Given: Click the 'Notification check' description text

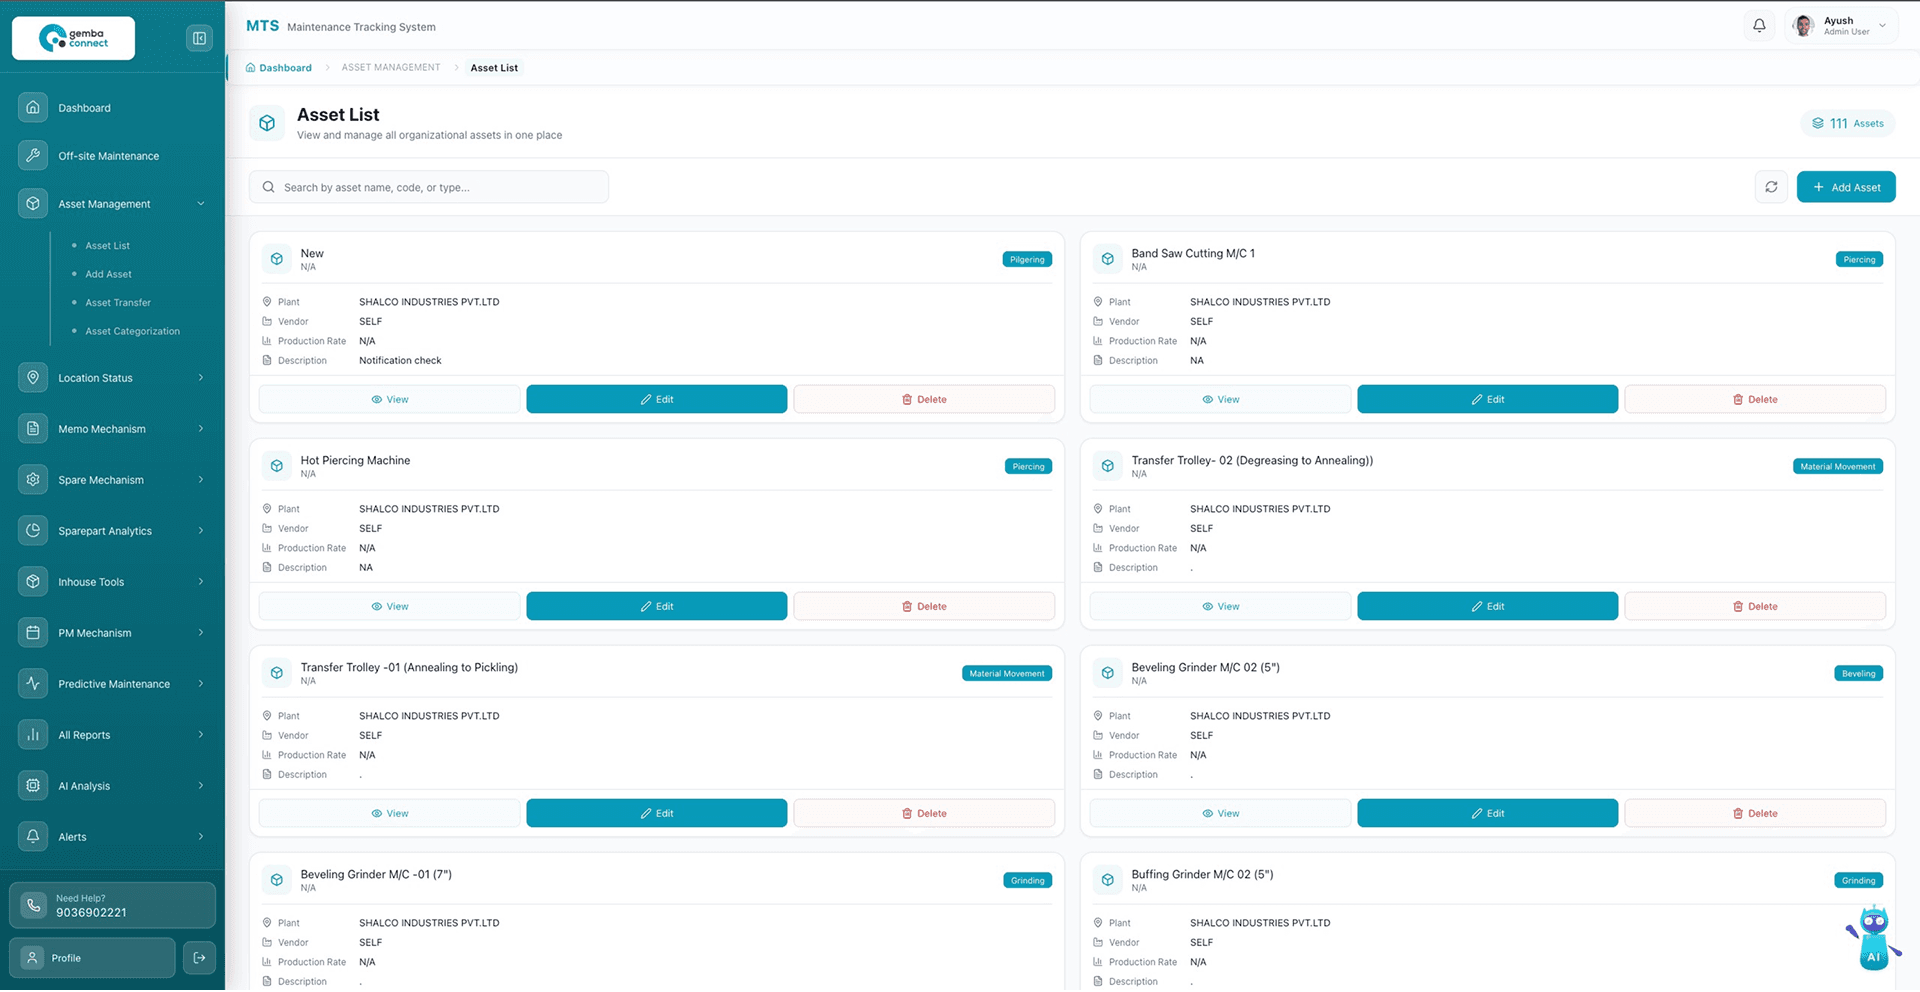Looking at the screenshot, I should [400, 361].
